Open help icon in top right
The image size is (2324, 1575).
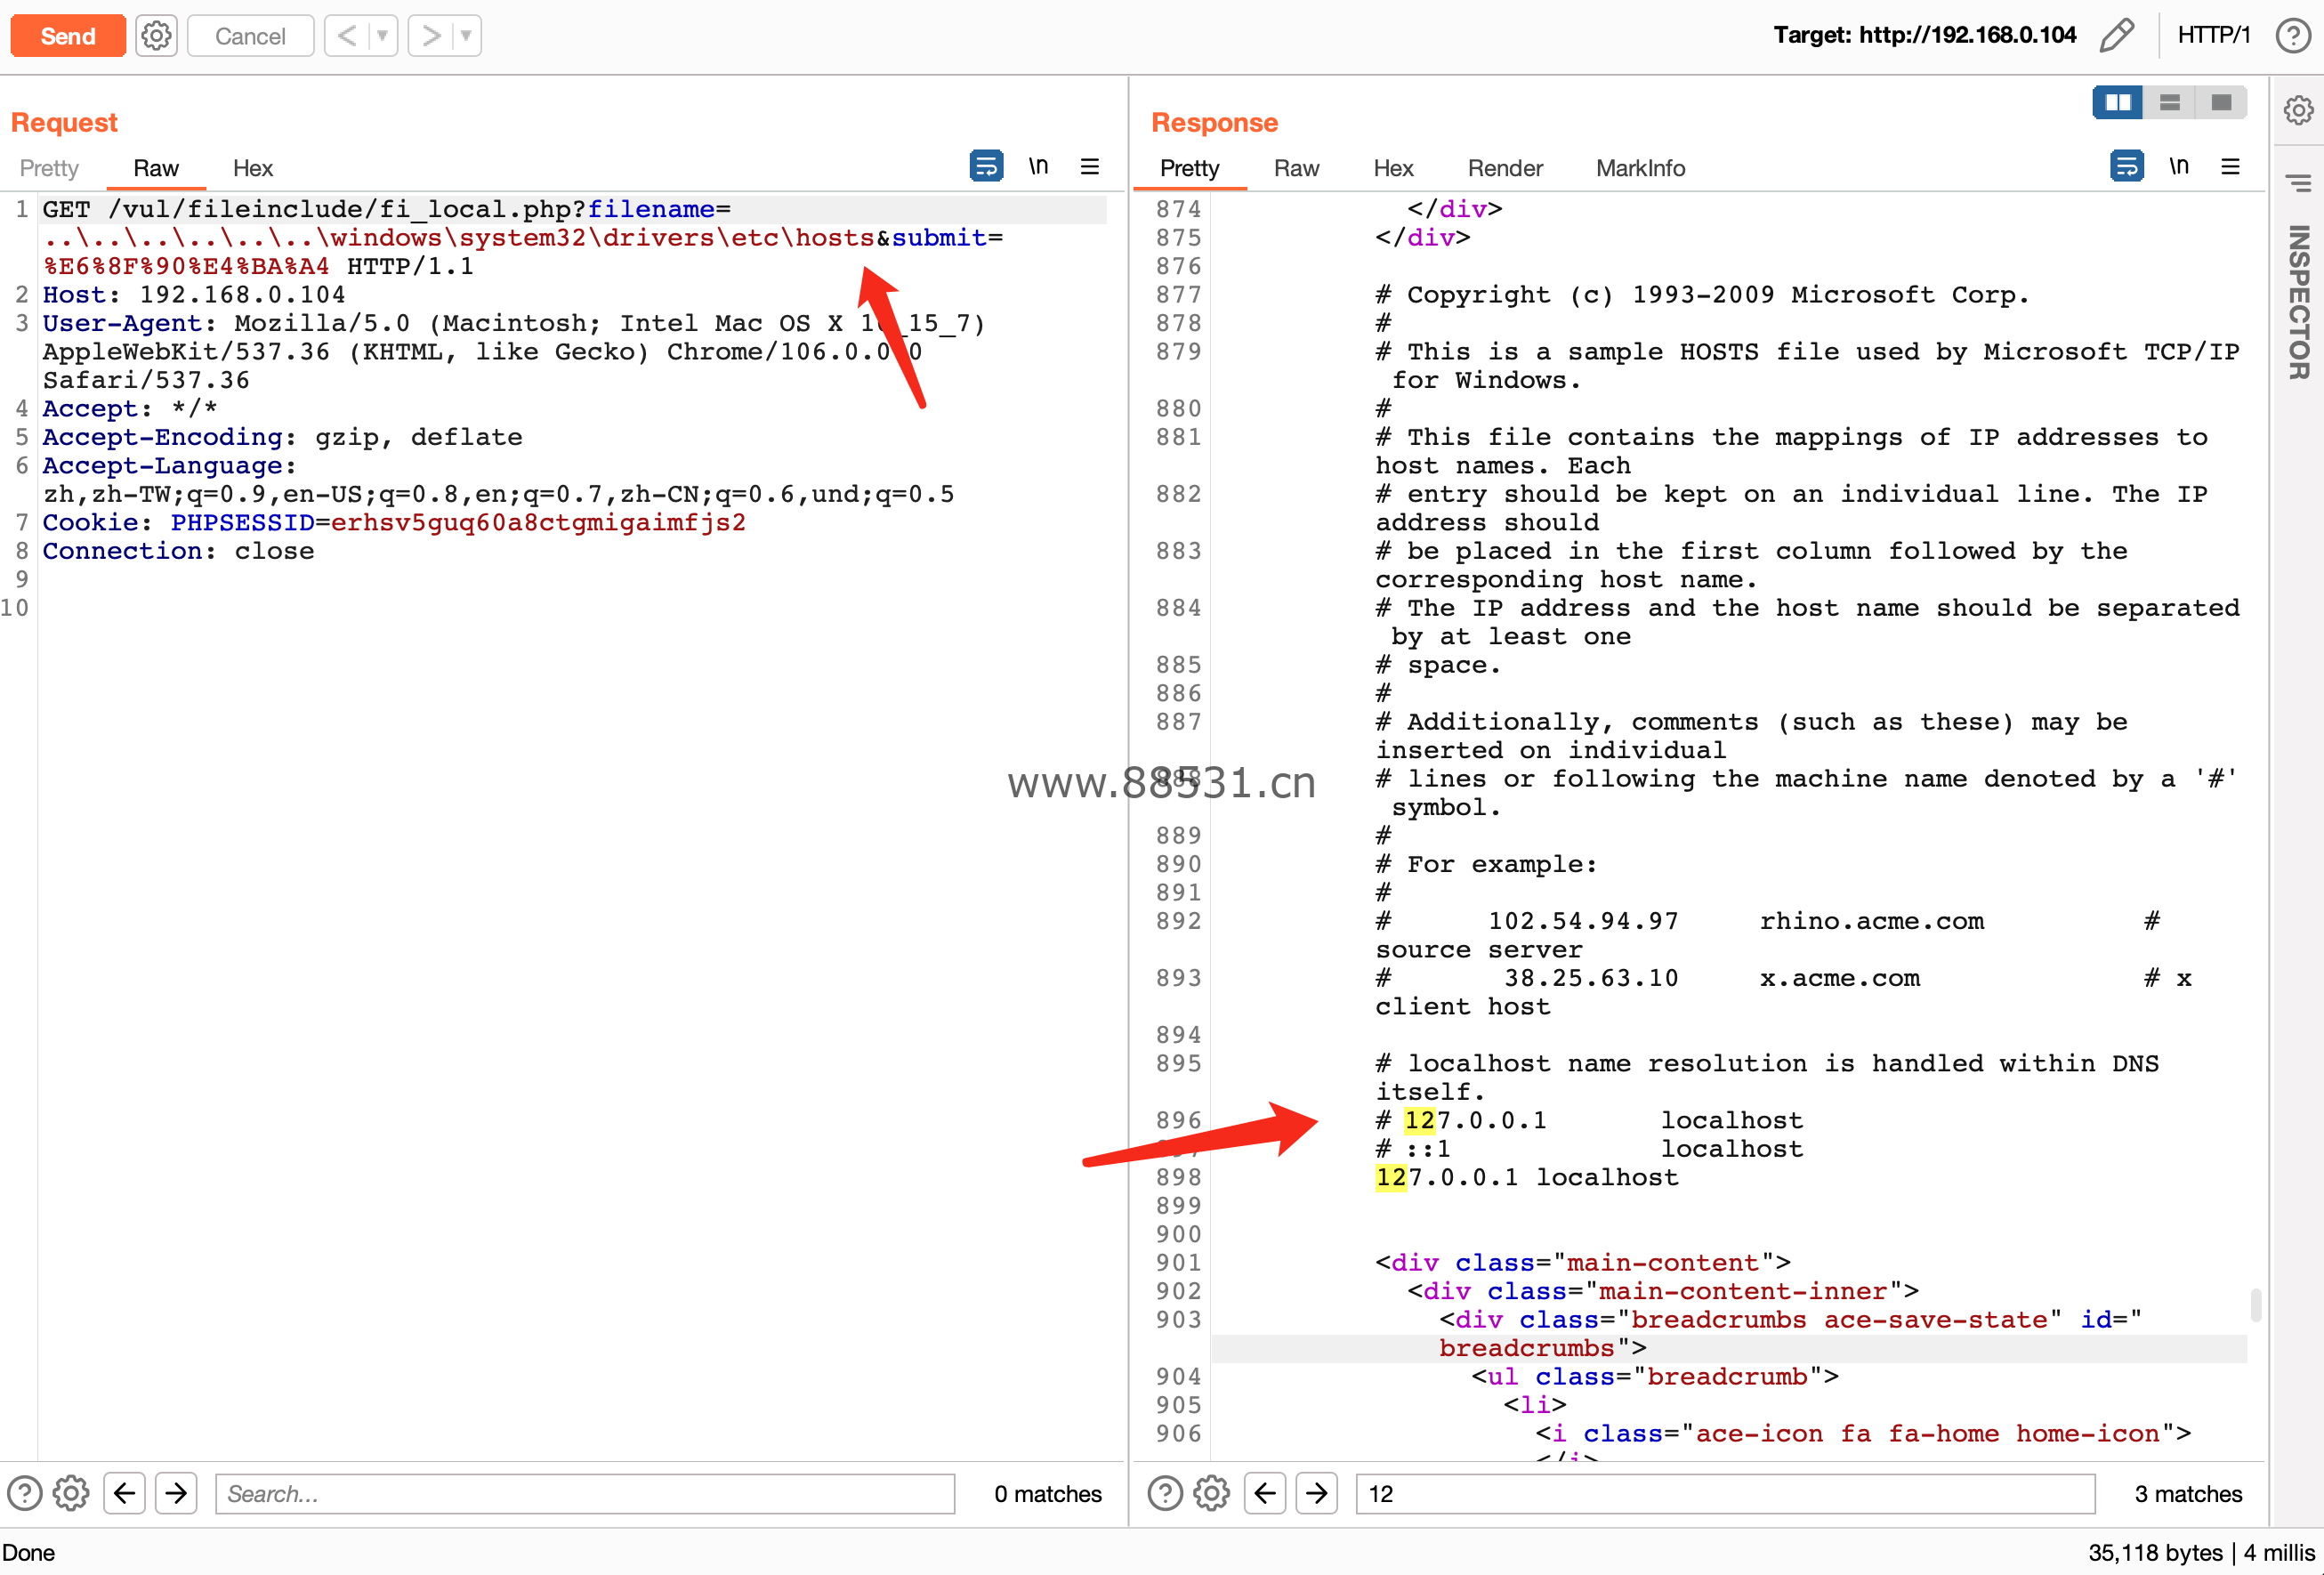(2292, 35)
